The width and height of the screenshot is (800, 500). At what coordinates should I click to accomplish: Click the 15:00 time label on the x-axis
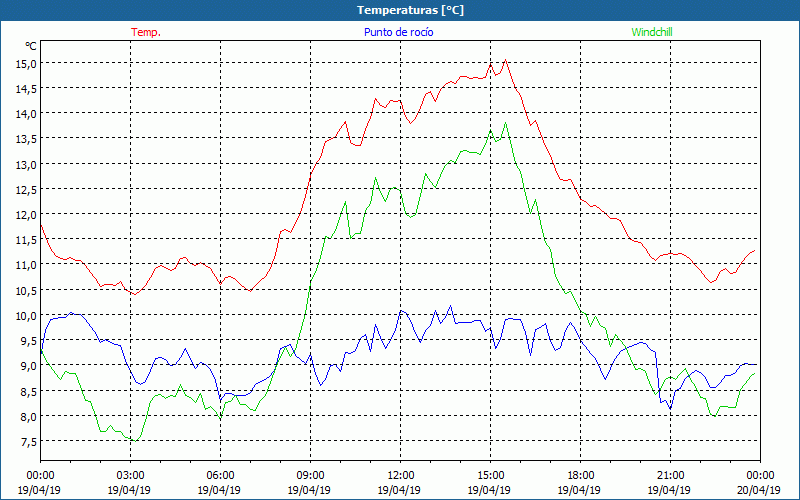(x=490, y=476)
